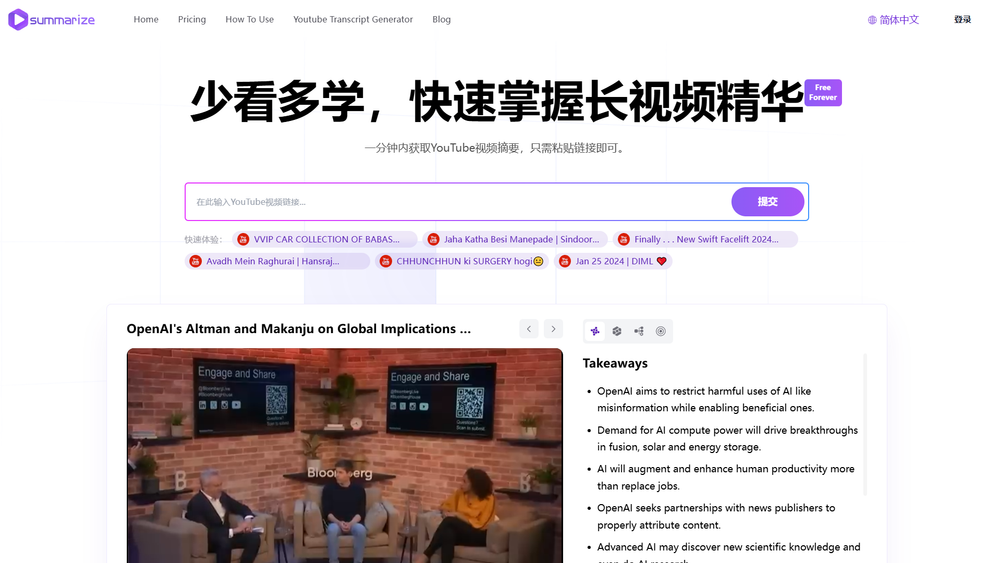Click YouTube icon beside Finally New Swift

(x=624, y=239)
